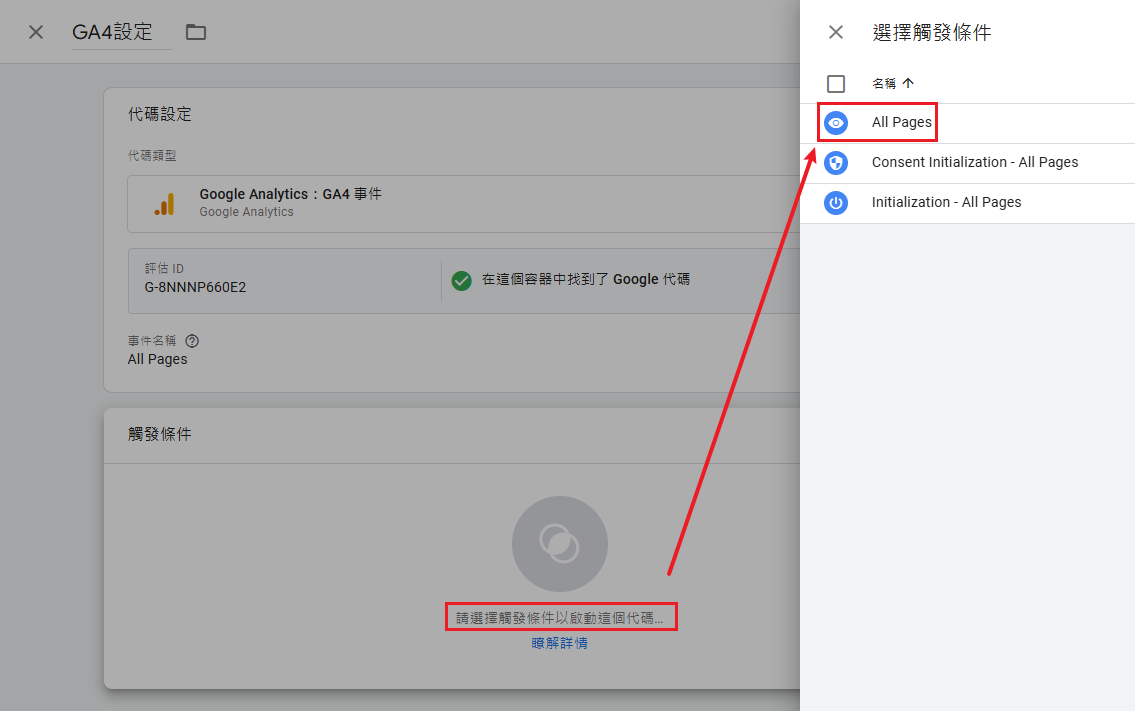Click the All Pages event name value
The width and height of the screenshot is (1135, 711).
[x=158, y=359]
